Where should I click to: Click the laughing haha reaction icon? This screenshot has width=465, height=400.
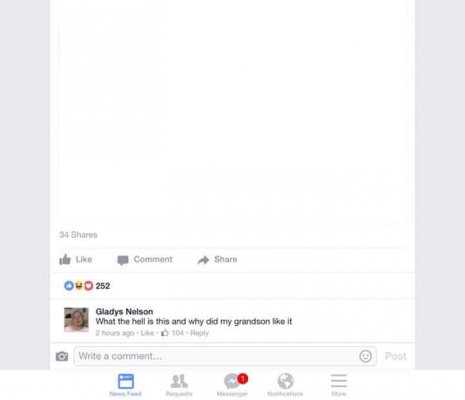click(x=79, y=286)
